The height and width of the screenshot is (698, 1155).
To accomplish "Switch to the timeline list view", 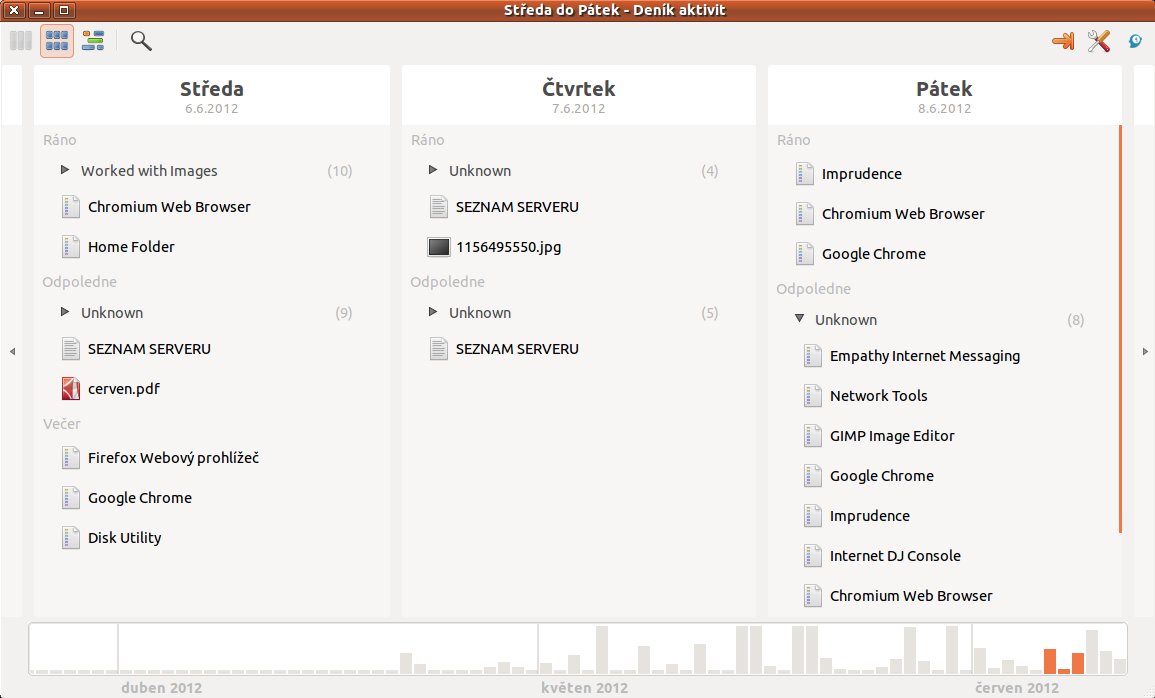I will (x=93, y=40).
